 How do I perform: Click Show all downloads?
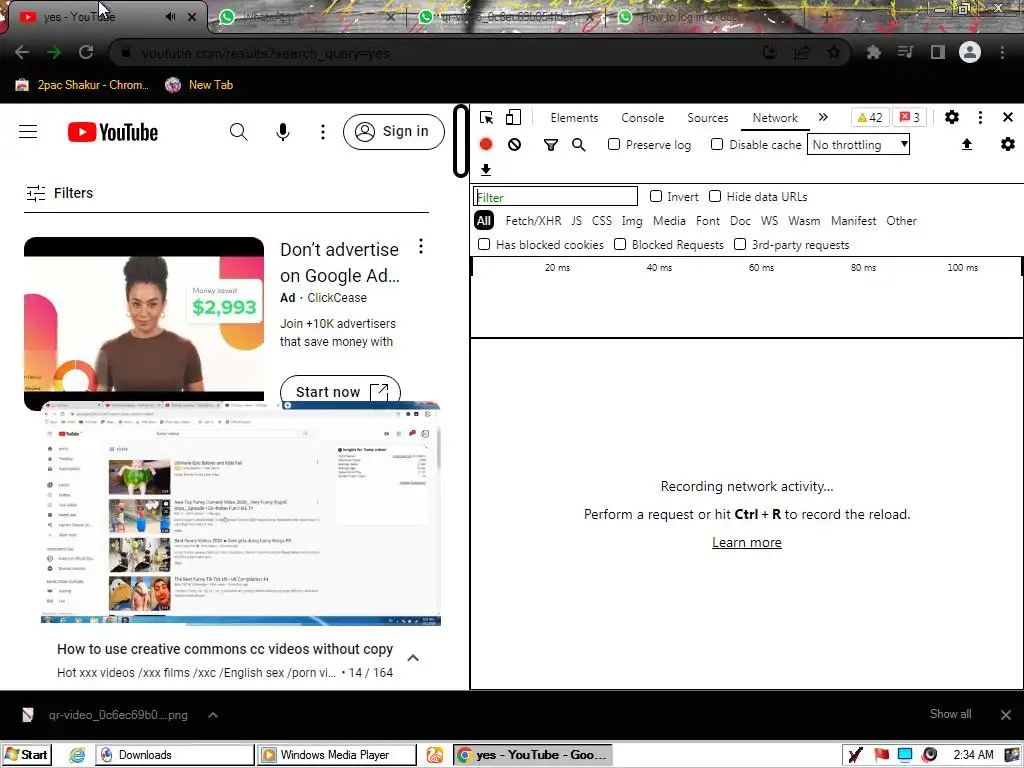pyautogui.click(x=950, y=714)
